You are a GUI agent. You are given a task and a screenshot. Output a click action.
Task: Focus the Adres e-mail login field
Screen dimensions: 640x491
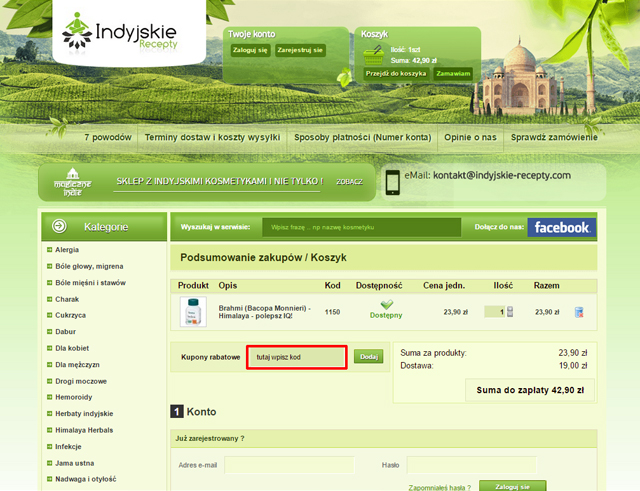289,465
